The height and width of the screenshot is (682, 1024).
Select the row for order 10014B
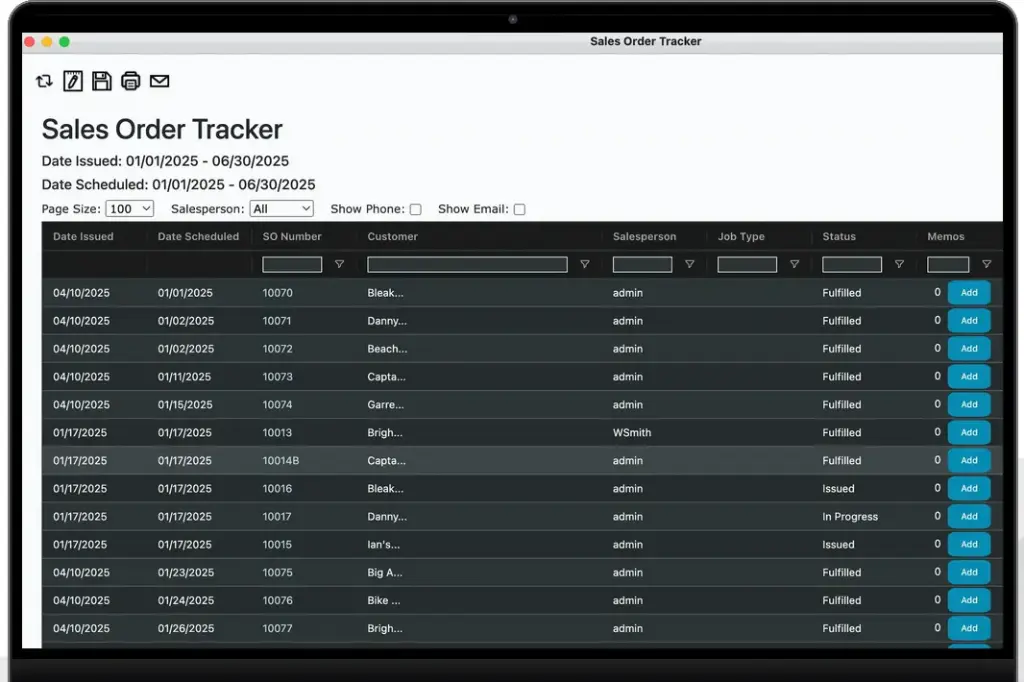500,461
